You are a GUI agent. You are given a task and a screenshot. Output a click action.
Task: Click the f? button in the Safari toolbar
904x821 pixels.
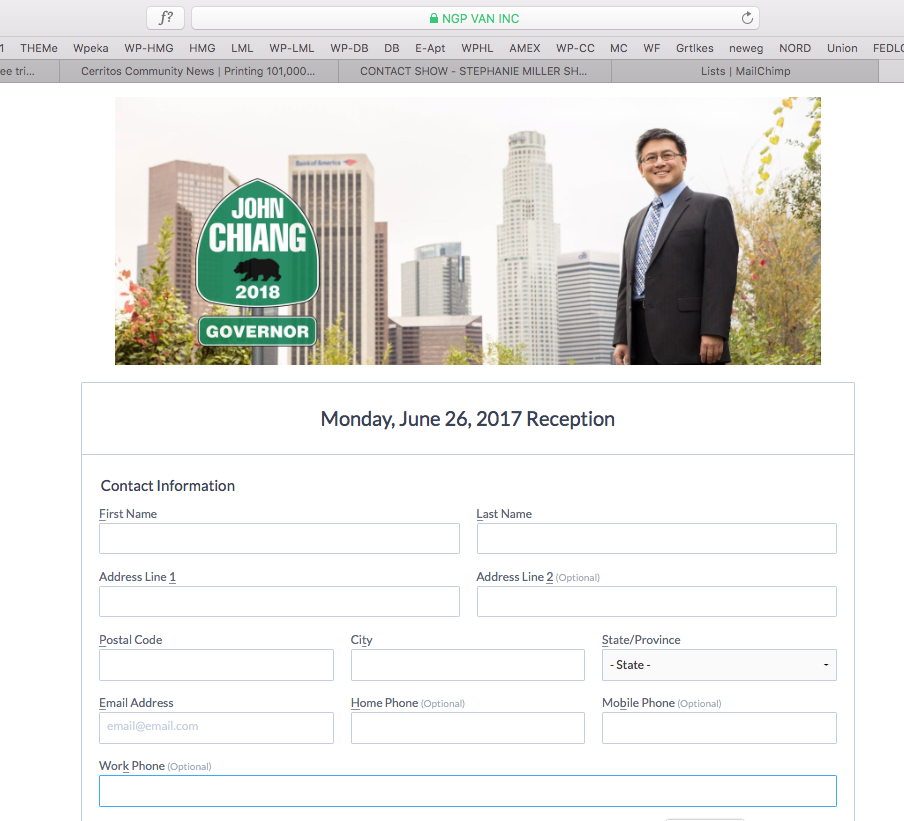click(165, 18)
